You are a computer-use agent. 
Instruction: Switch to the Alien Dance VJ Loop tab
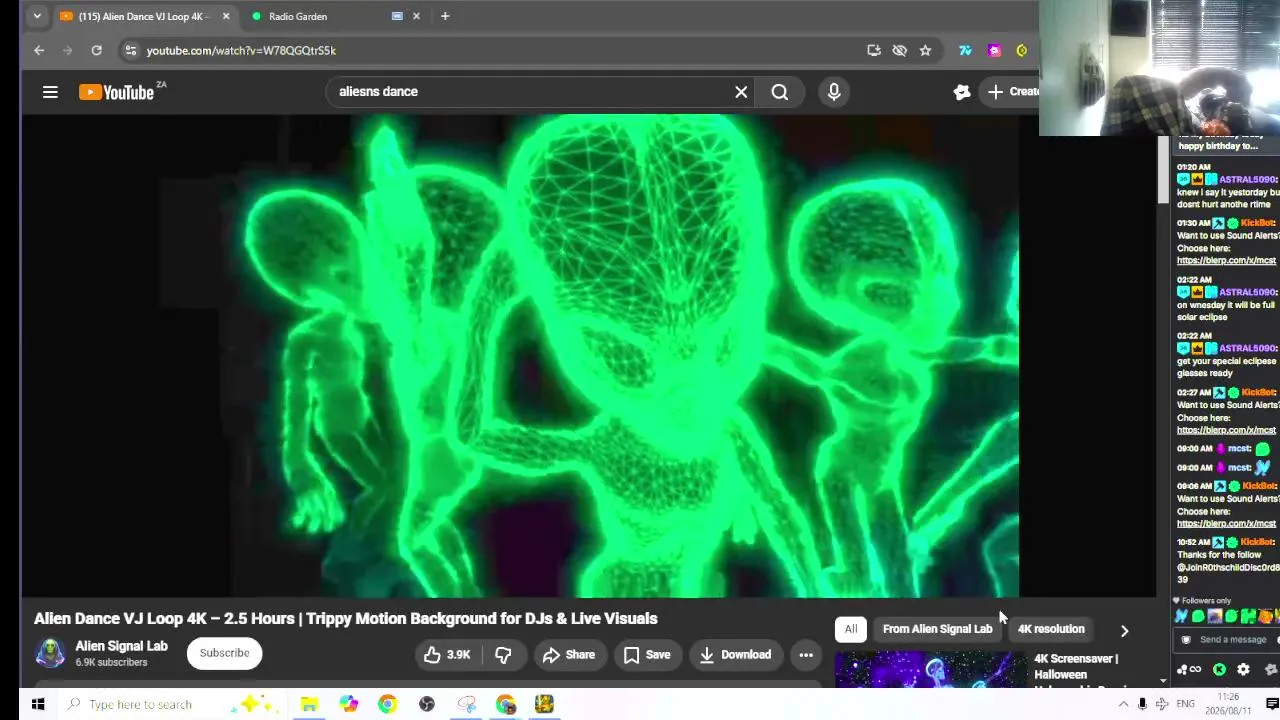point(145,16)
